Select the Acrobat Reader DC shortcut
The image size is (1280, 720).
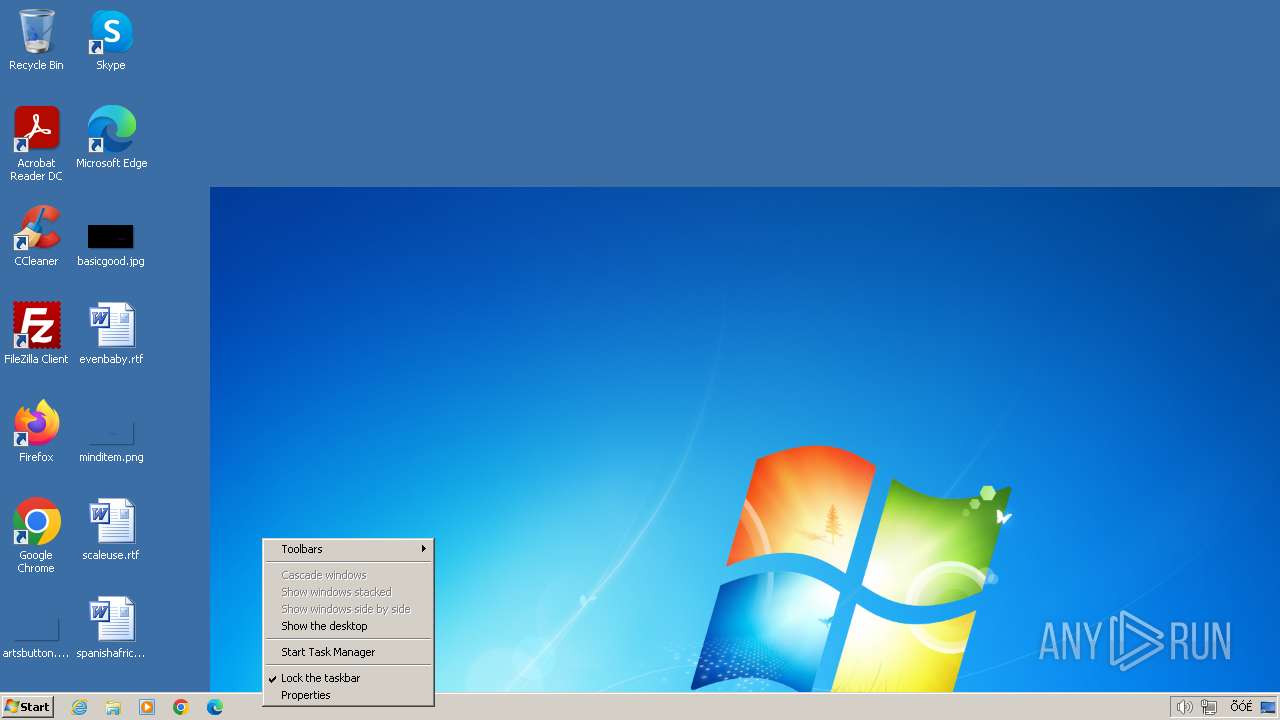[x=36, y=129]
